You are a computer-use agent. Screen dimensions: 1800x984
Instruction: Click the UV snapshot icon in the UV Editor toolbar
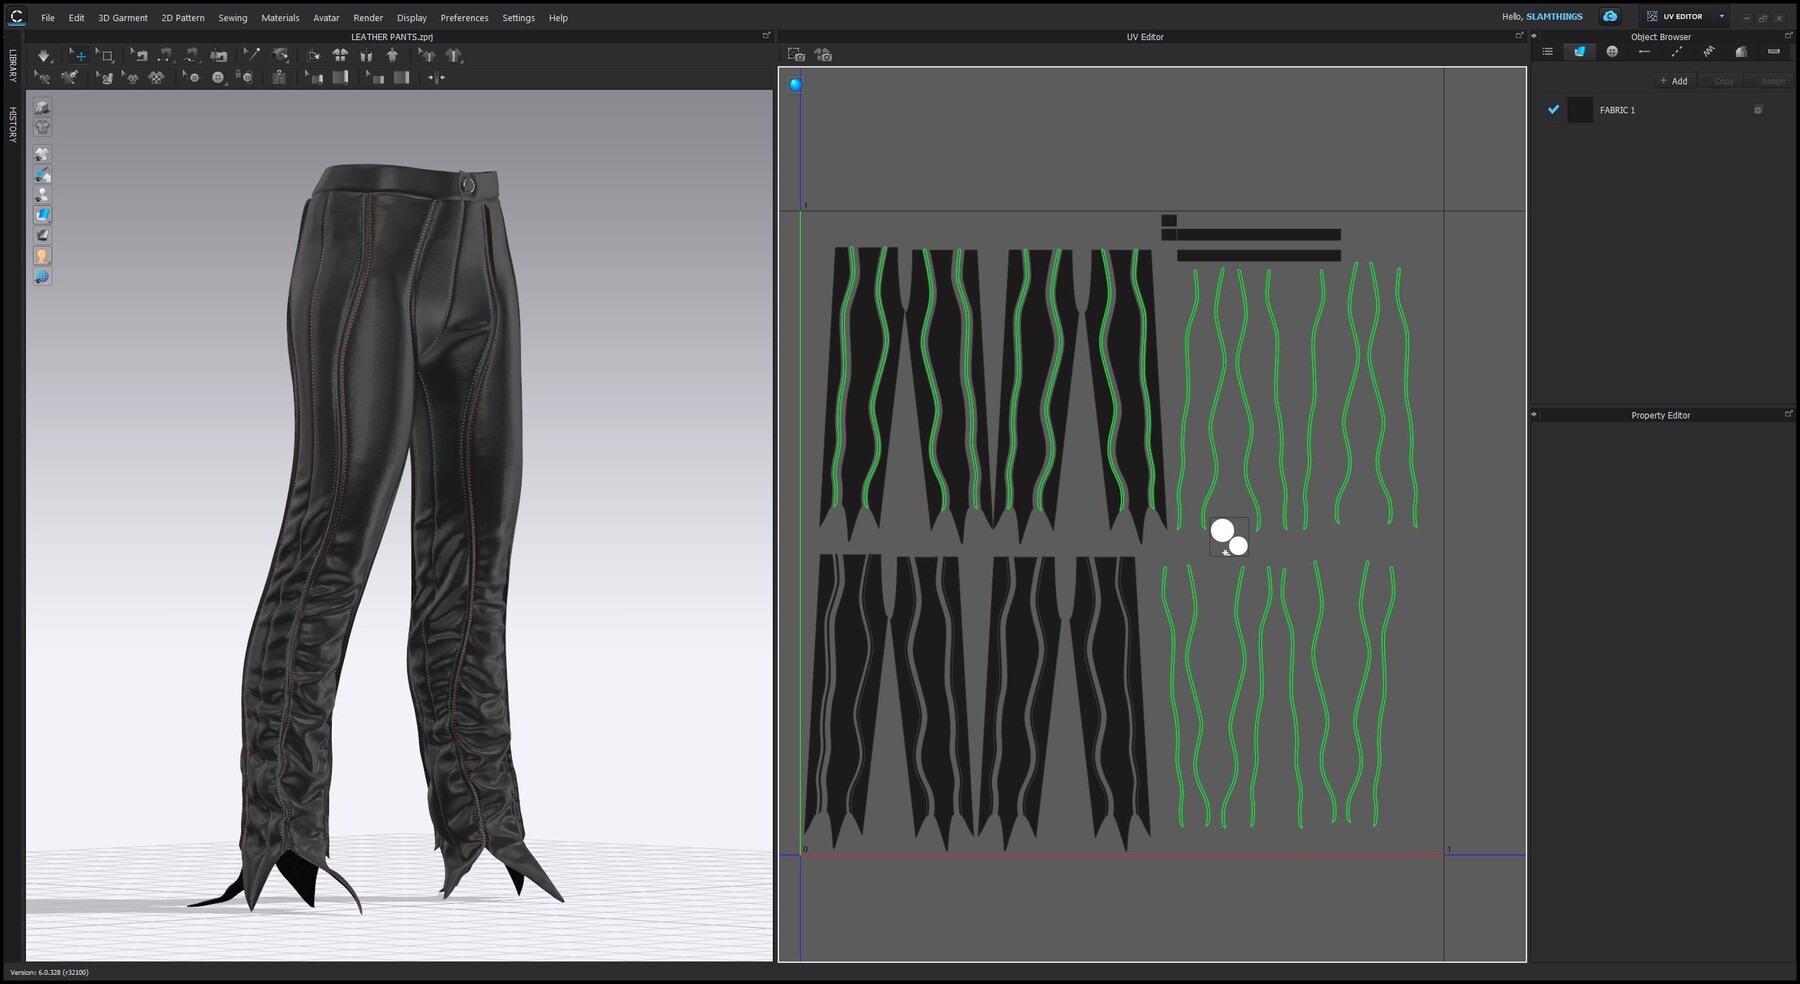(795, 56)
